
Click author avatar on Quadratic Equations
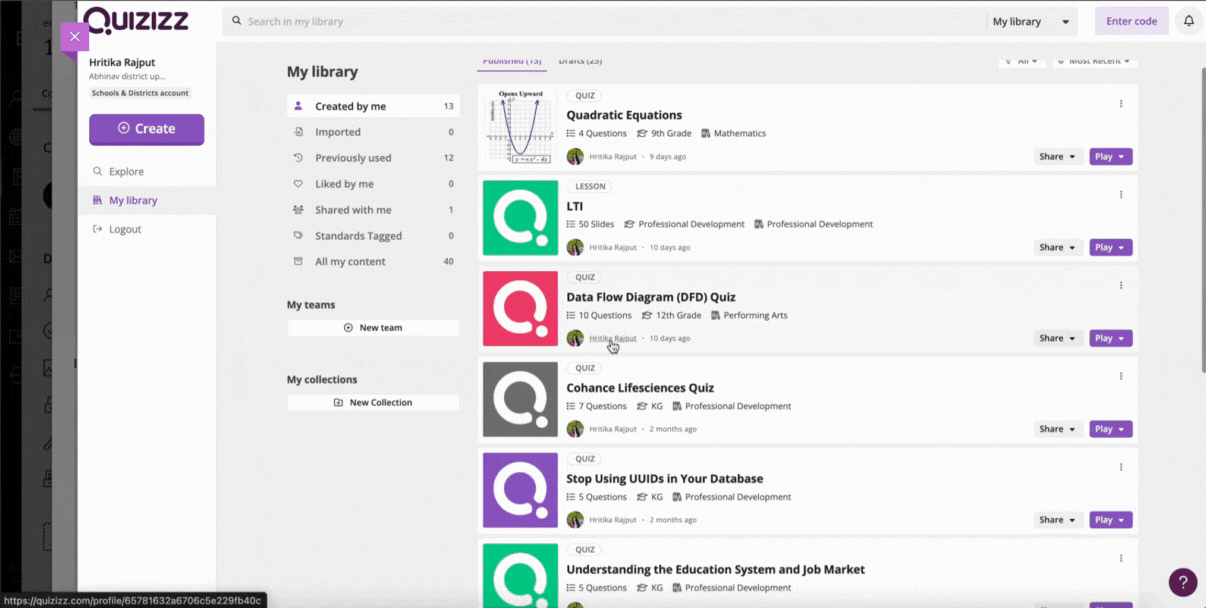click(575, 157)
